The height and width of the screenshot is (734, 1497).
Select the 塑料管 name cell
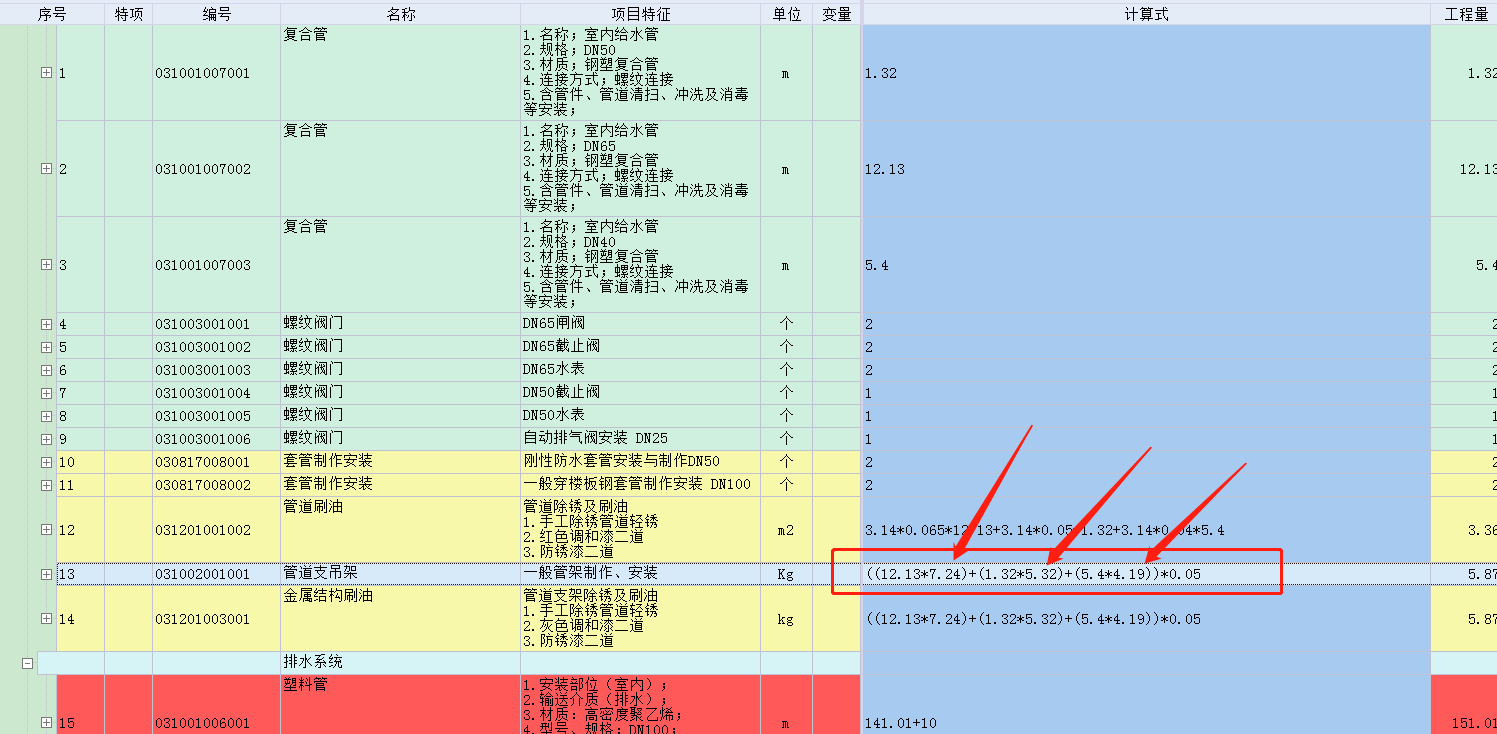[x=400, y=705]
